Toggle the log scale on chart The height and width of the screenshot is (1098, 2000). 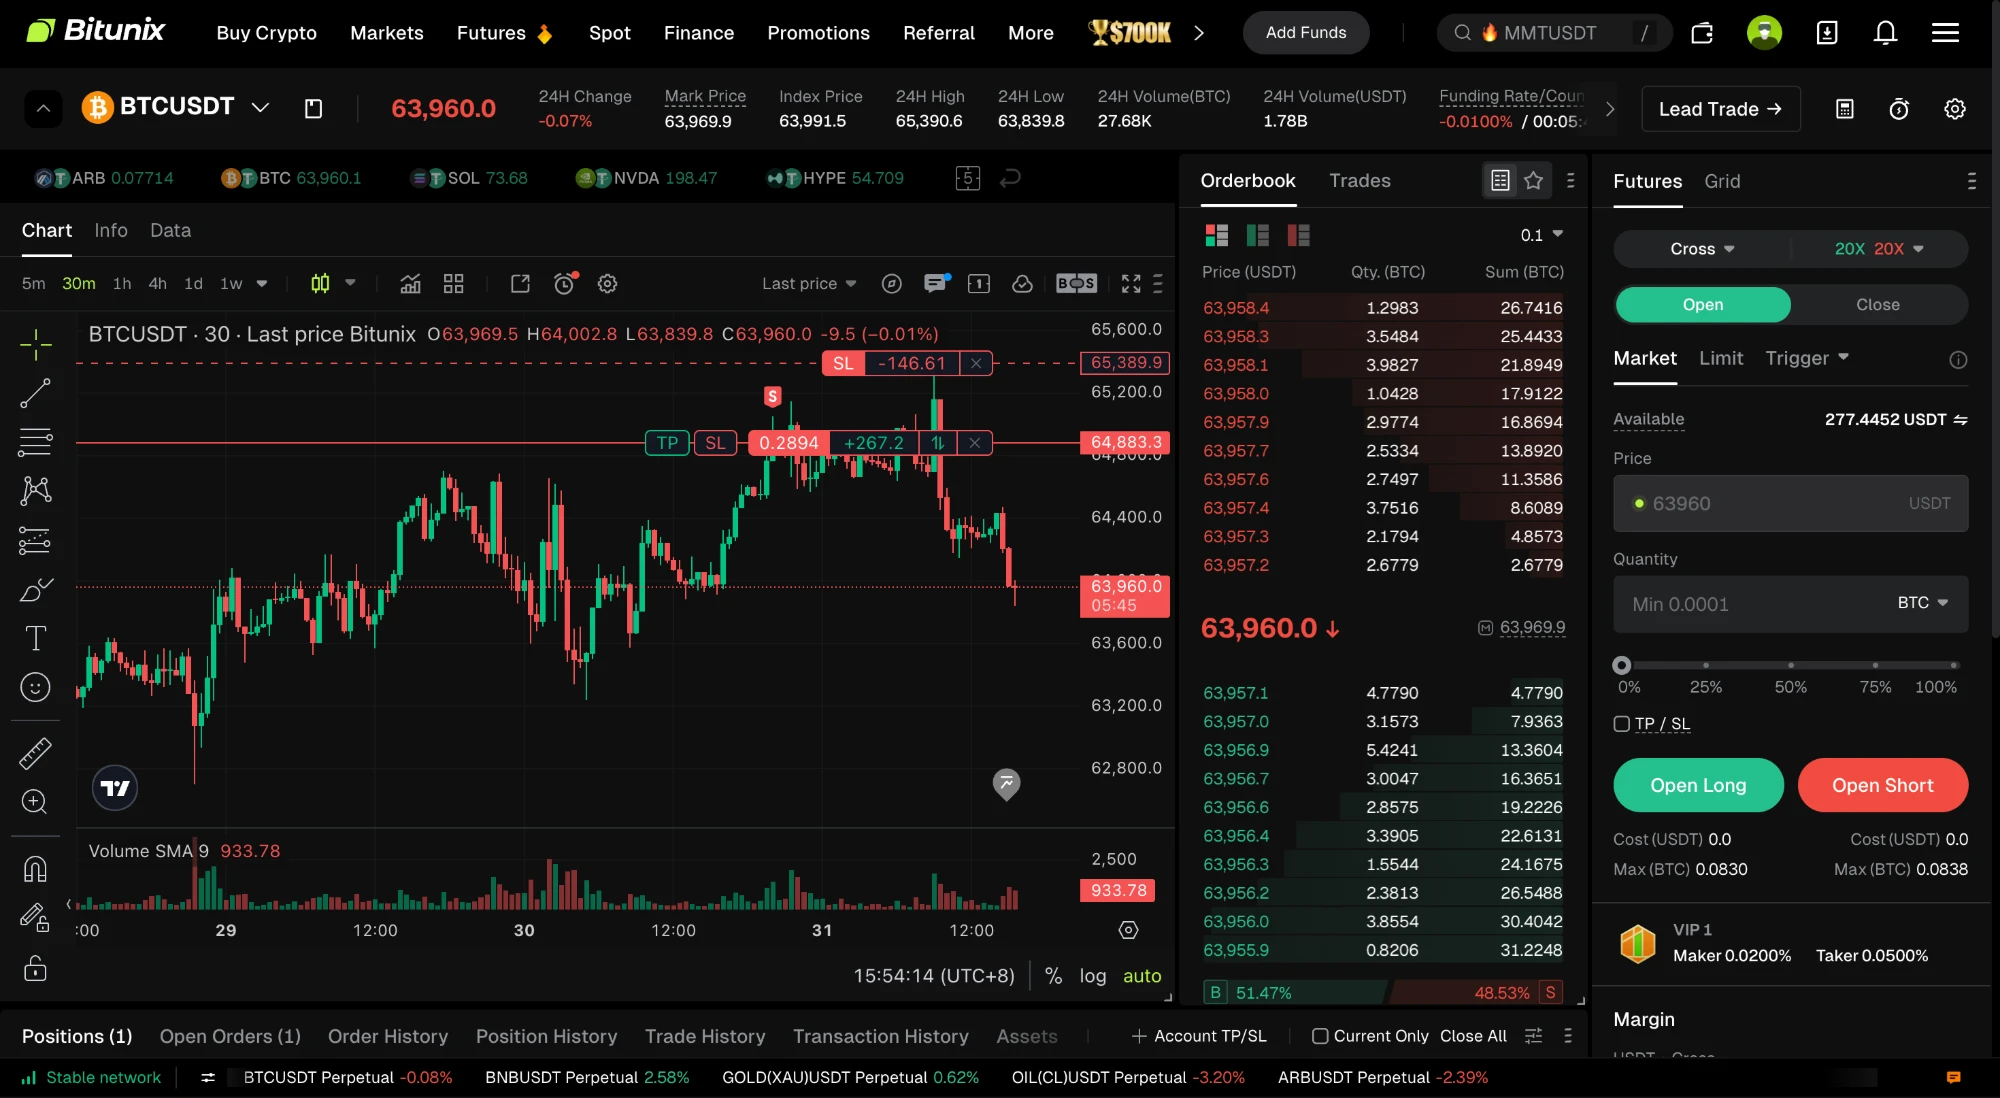[x=1093, y=976]
